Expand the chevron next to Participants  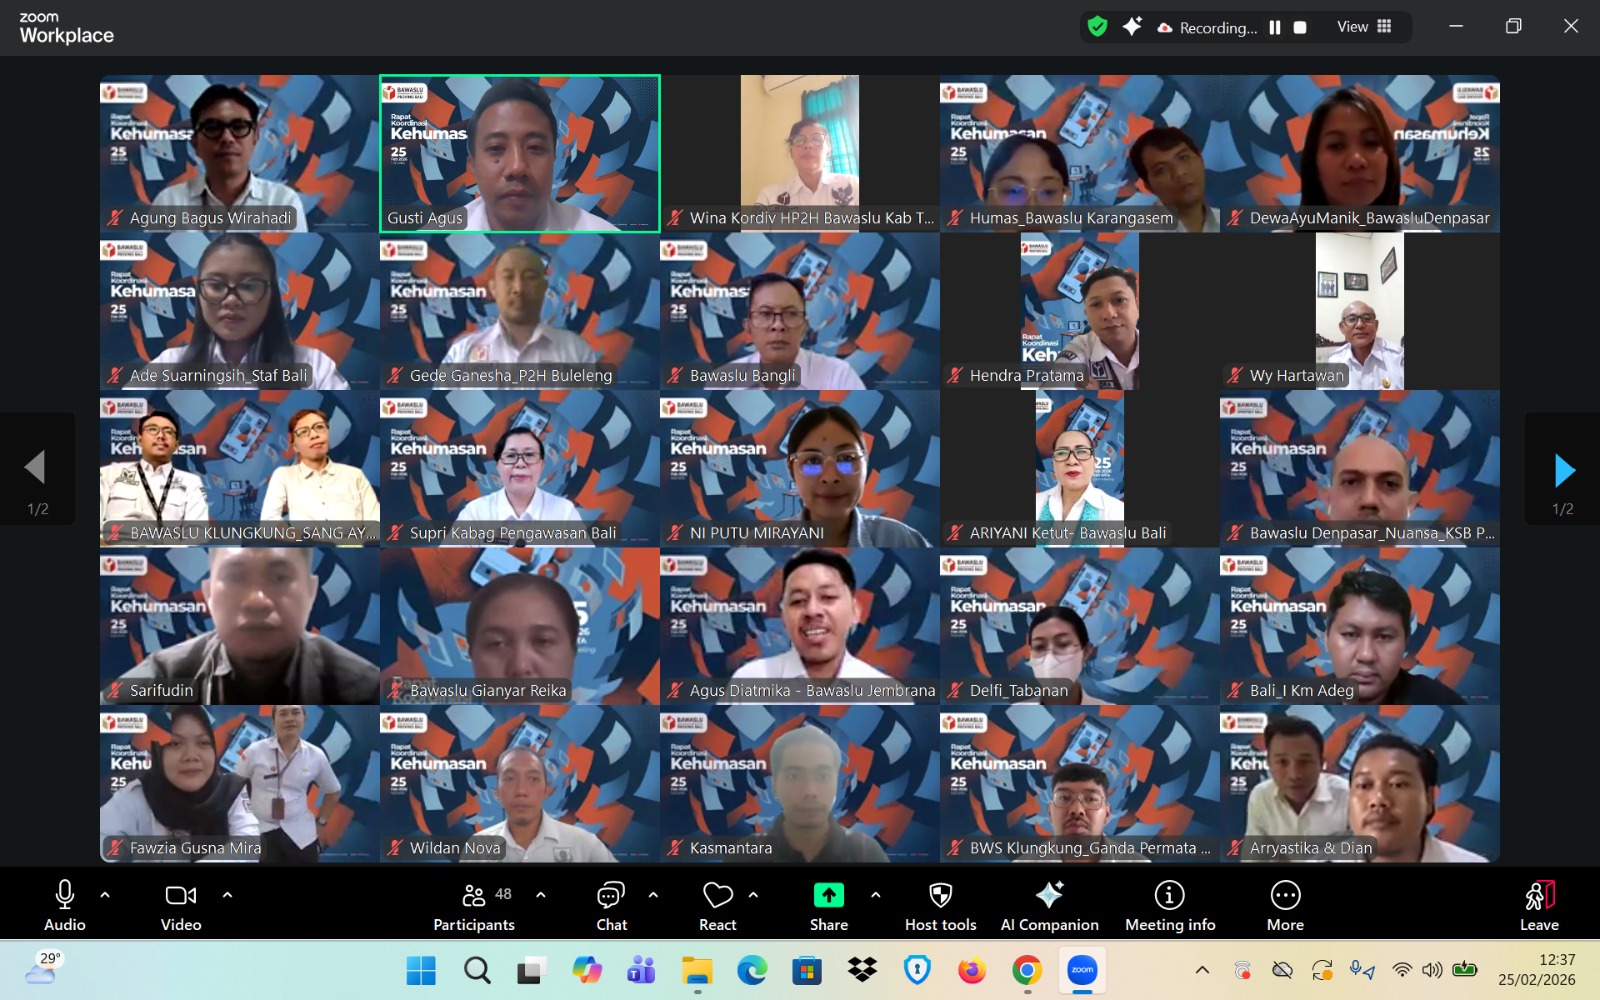[541, 895]
